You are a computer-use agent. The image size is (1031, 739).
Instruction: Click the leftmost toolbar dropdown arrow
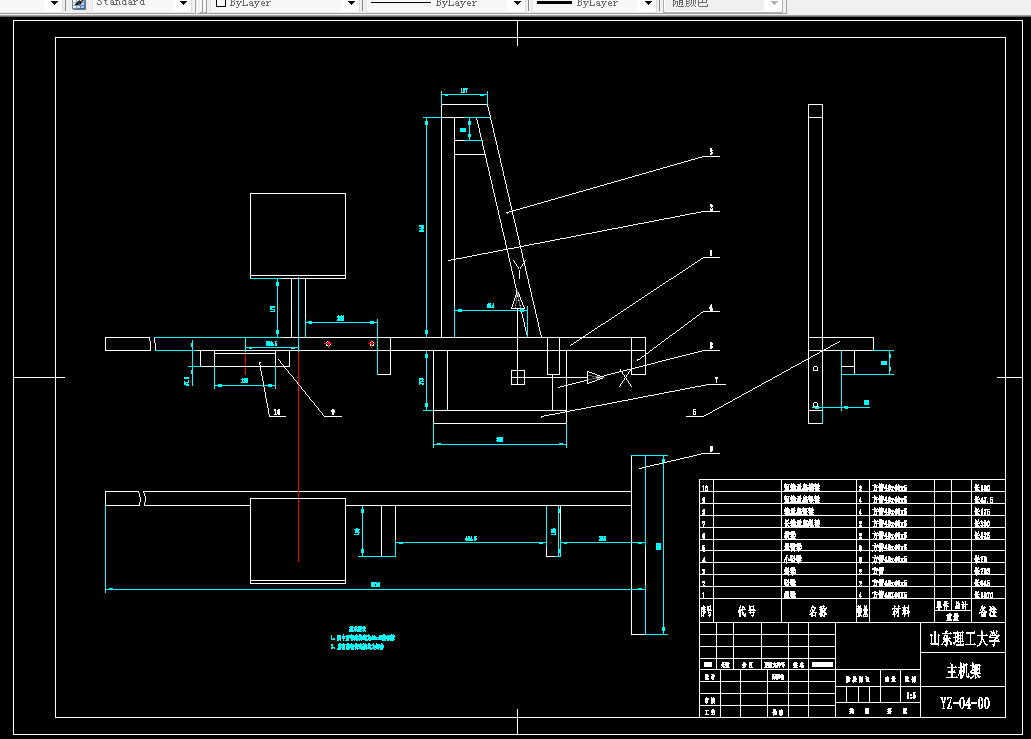pos(55,4)
